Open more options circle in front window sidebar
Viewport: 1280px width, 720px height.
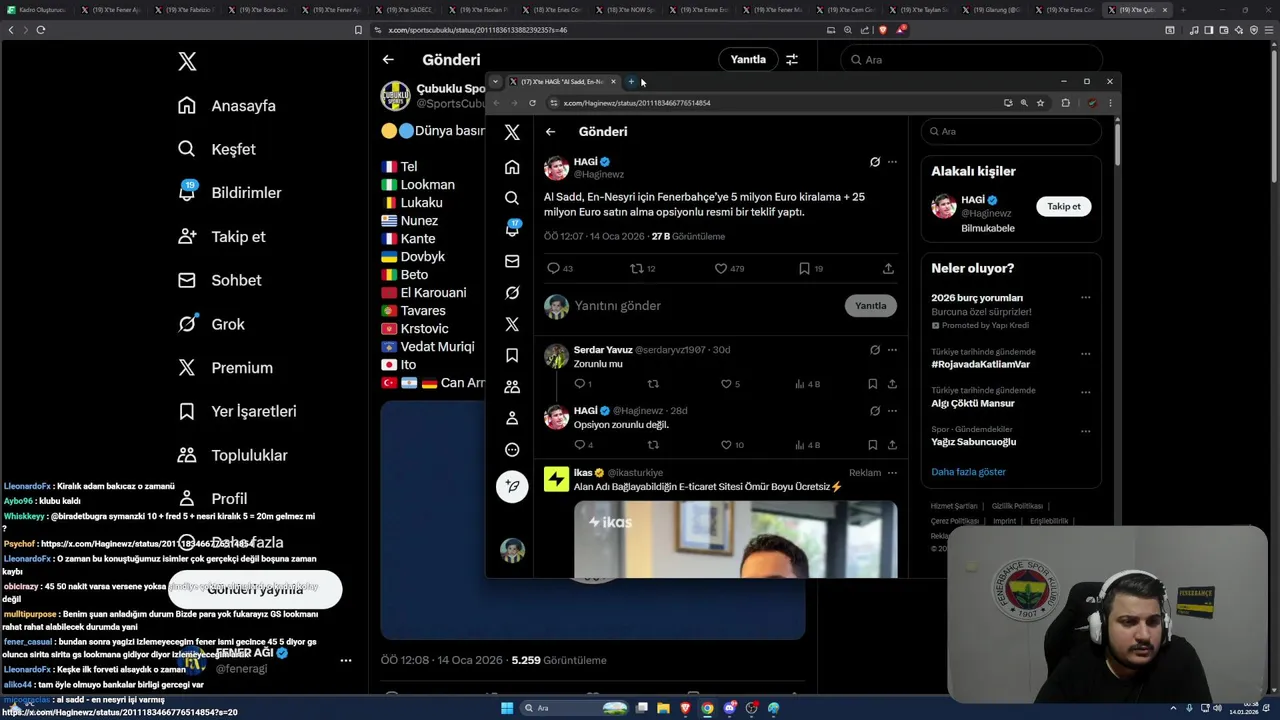click(512, 450)
